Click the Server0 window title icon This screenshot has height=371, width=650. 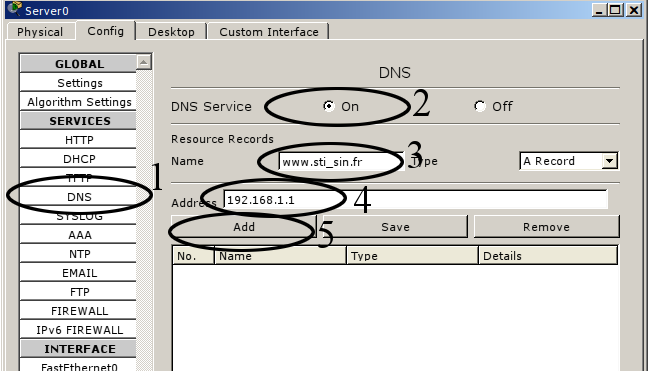point(15,8)
